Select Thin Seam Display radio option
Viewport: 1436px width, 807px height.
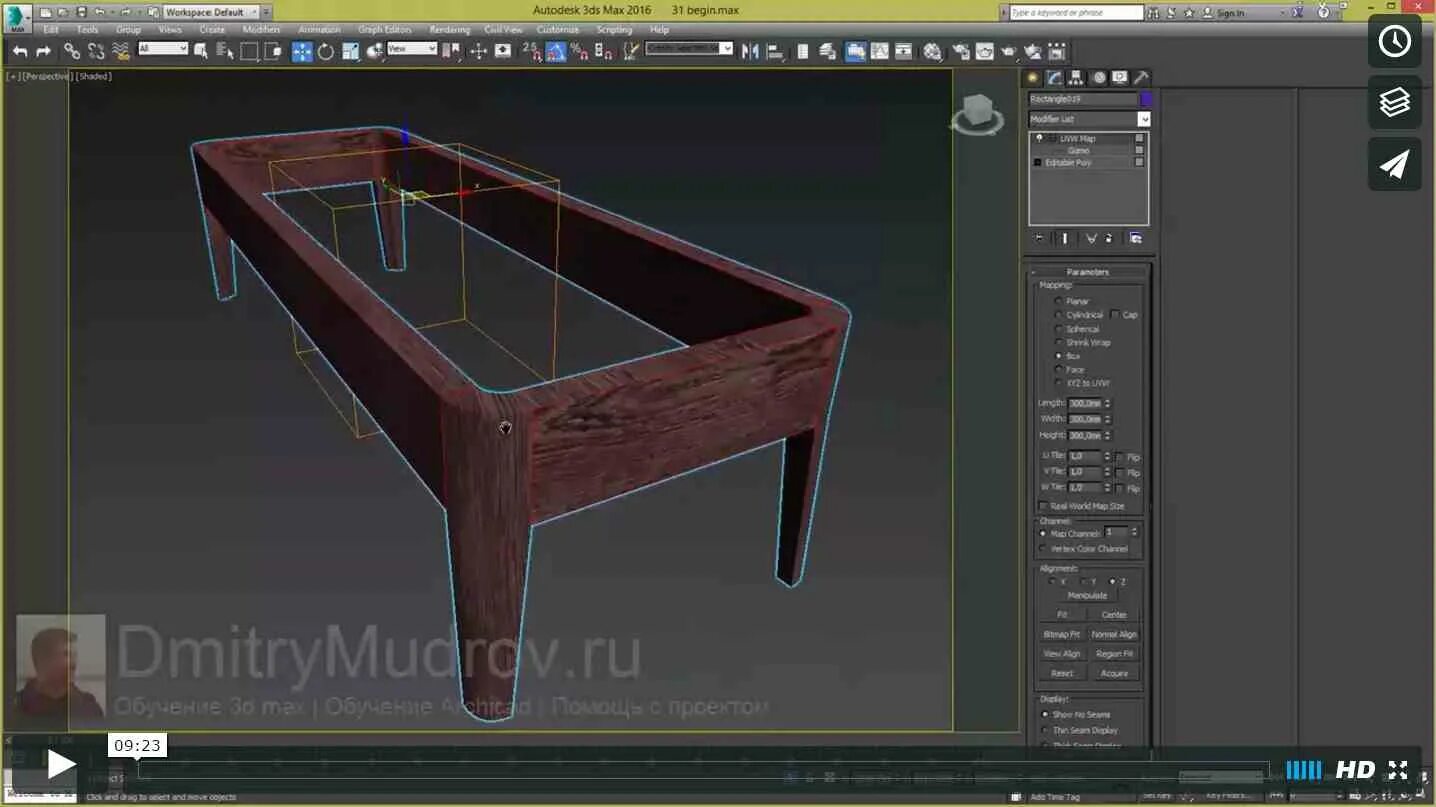[x=1046, y=730]
